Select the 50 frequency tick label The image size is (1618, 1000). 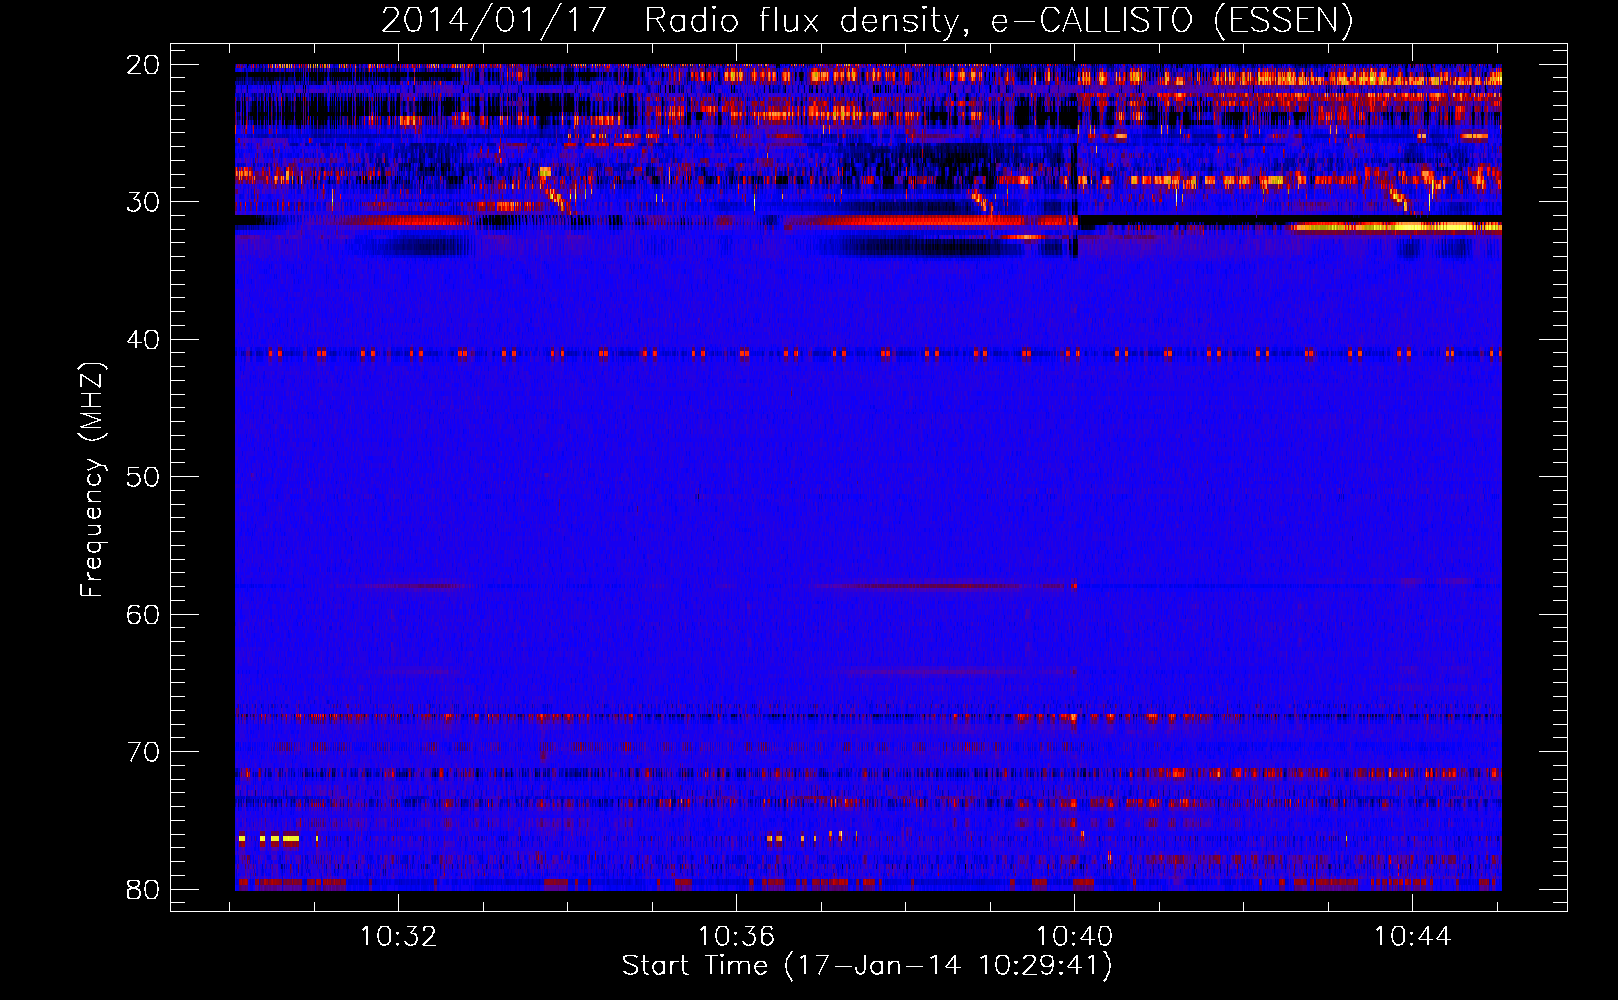tap(143, 477)
